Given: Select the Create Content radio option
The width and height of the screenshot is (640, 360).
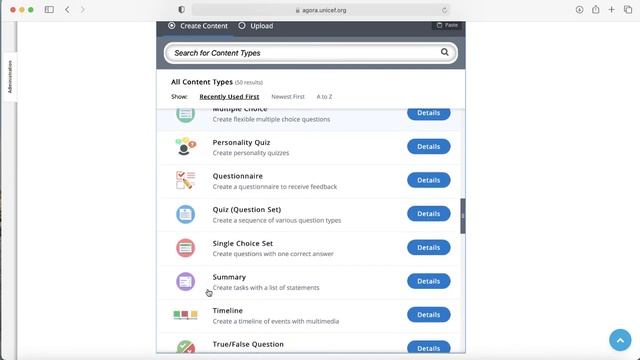Looking at the screenshot, I should [x=198, y=26].
